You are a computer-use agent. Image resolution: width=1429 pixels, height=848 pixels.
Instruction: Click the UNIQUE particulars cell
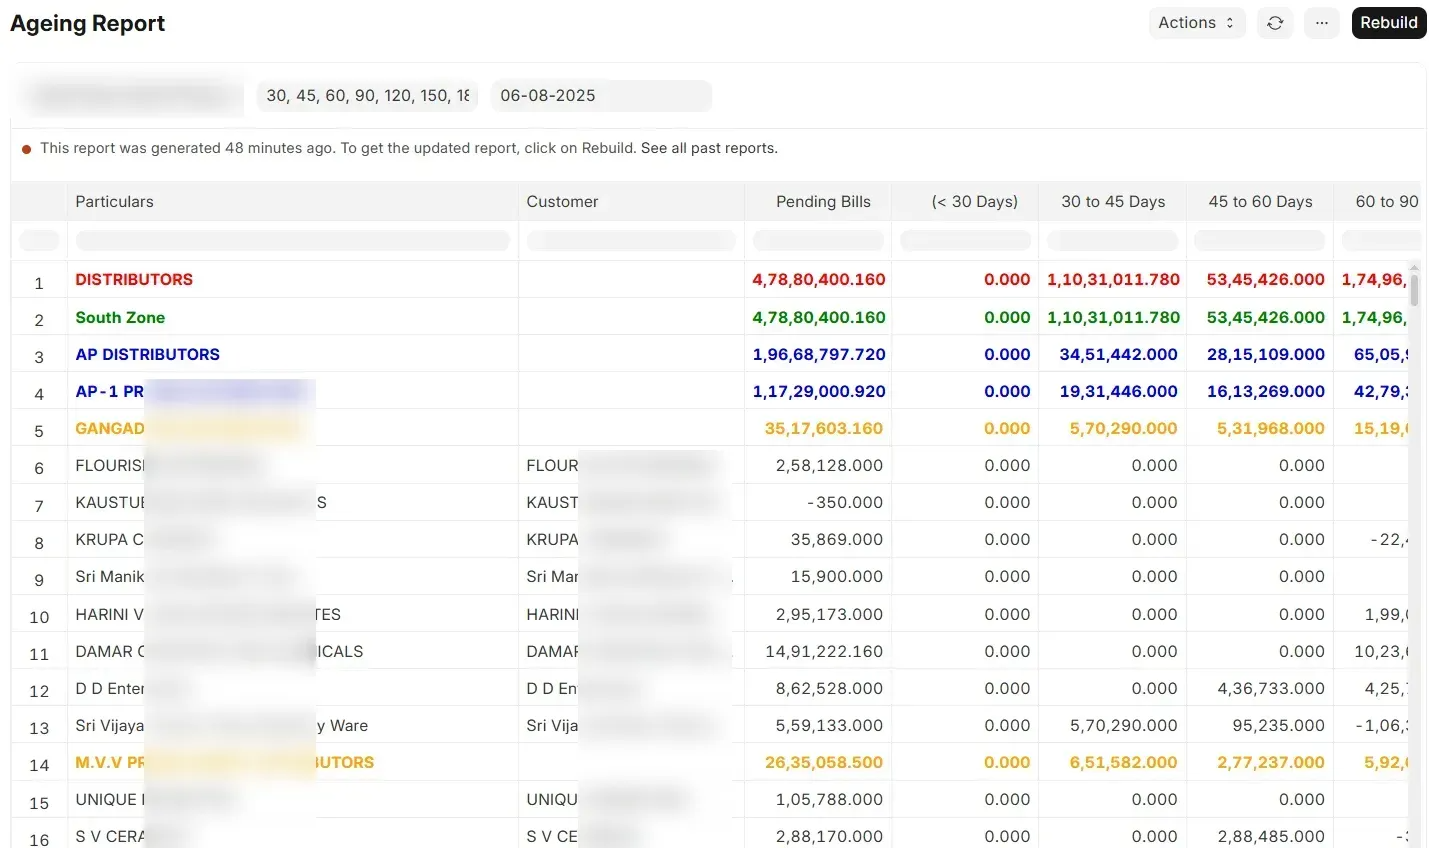(x=292, y=799)
